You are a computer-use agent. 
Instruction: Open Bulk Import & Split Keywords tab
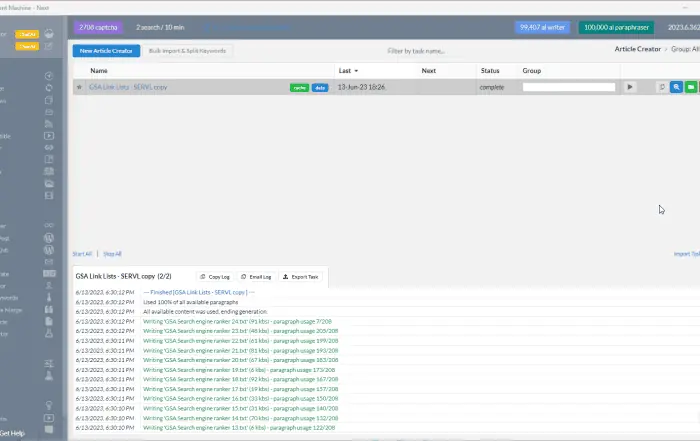click(x=187, y=50)
